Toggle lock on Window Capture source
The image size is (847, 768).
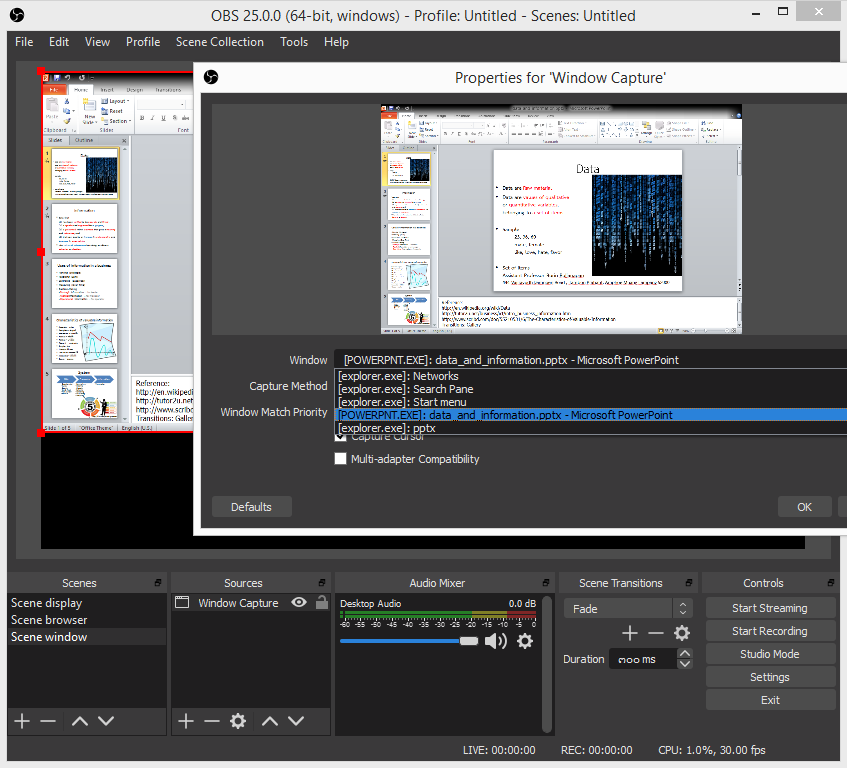pos(321,603)
